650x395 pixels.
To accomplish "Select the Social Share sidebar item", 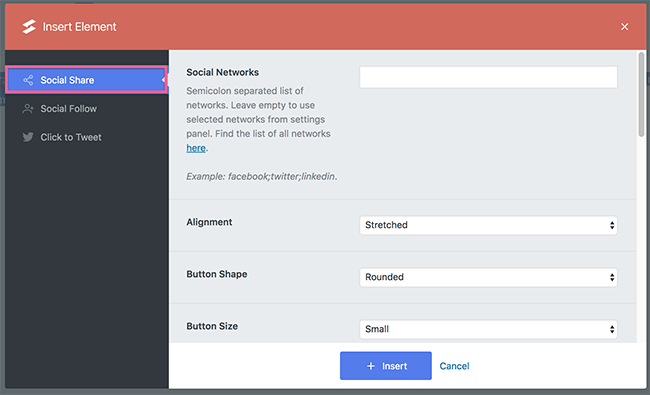I will (x=87, y=80).
